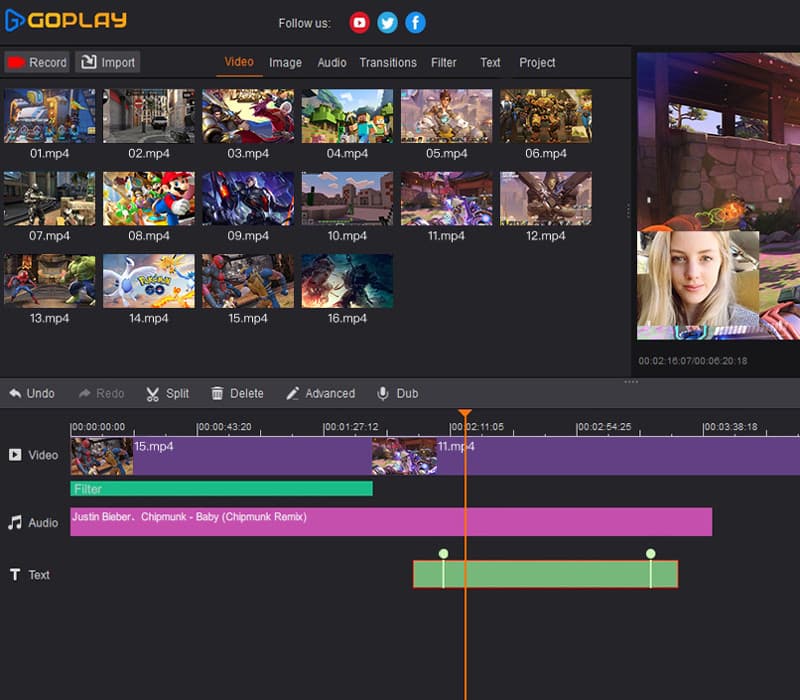Click the Text track T icon

[13, 575]
